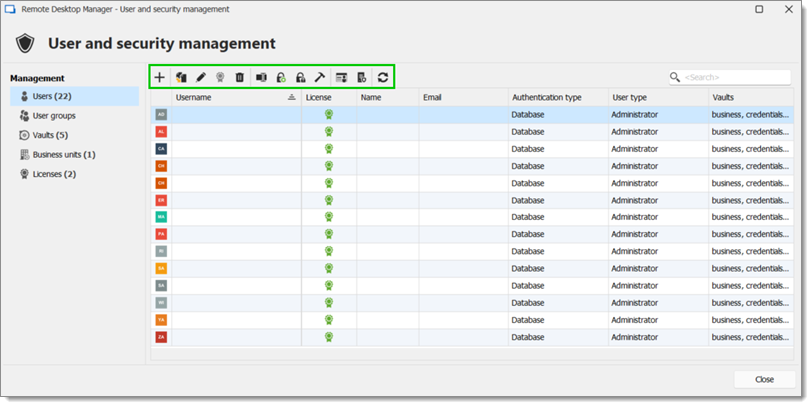This screenshot has height=407, width=812.
Task: Click the hammer tool icon
Action: [320, 77]
